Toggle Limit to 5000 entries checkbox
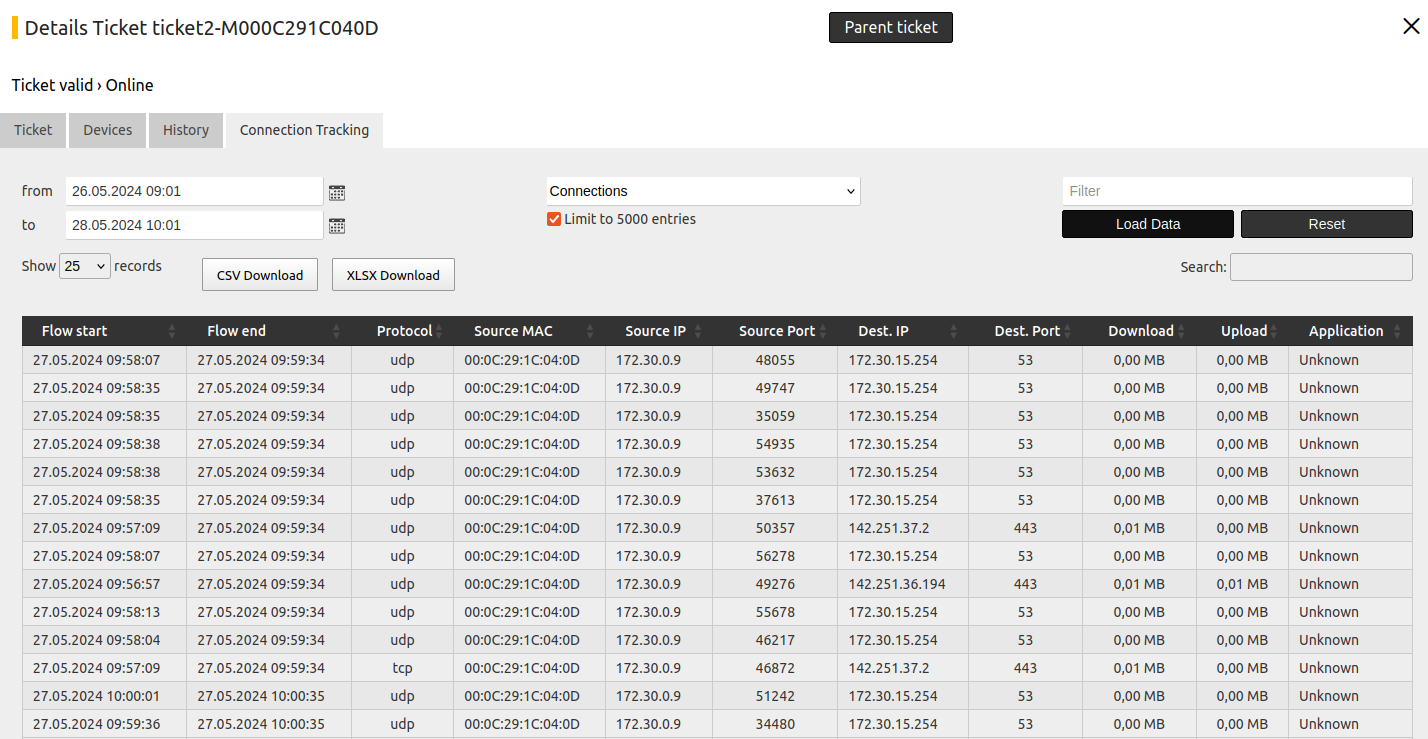The height and width of the screenshot is (739, 1428). click(554, 219)
